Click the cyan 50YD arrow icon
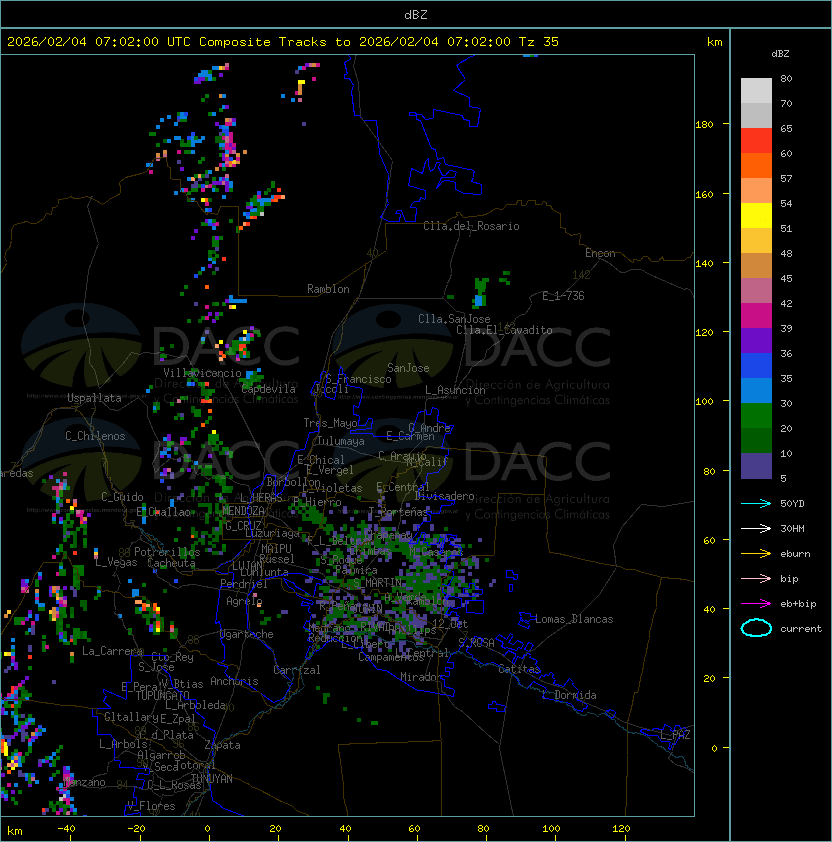Viewport: 832px width, 842px height. 756,503
